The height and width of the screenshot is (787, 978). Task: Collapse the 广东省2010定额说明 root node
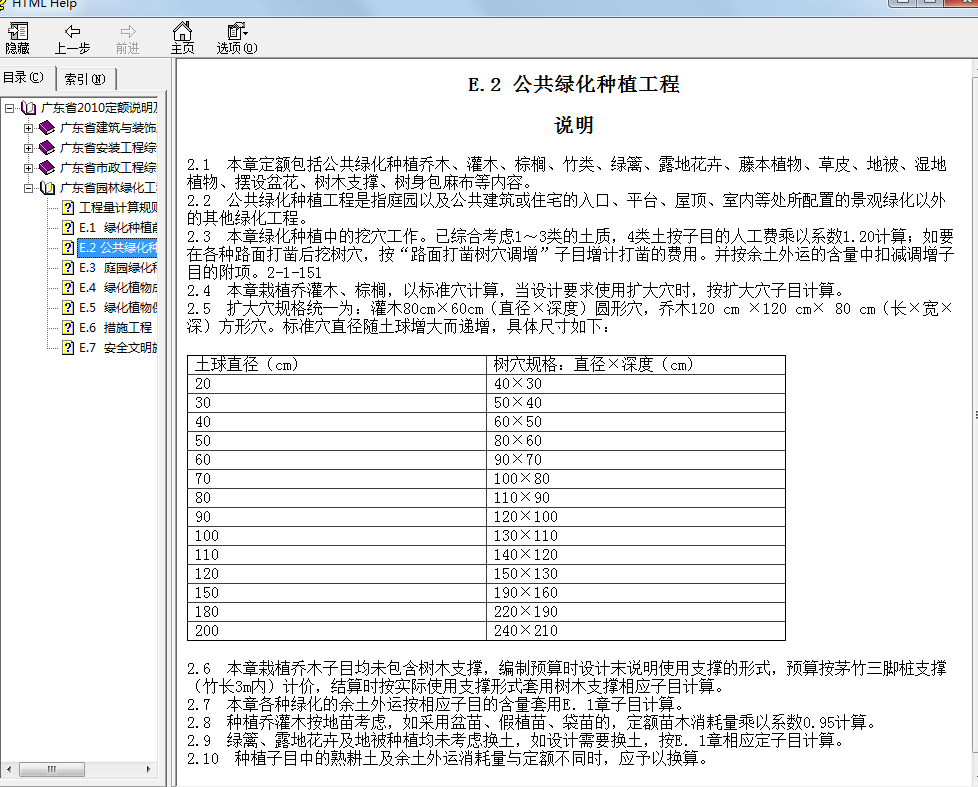point(9,108)
